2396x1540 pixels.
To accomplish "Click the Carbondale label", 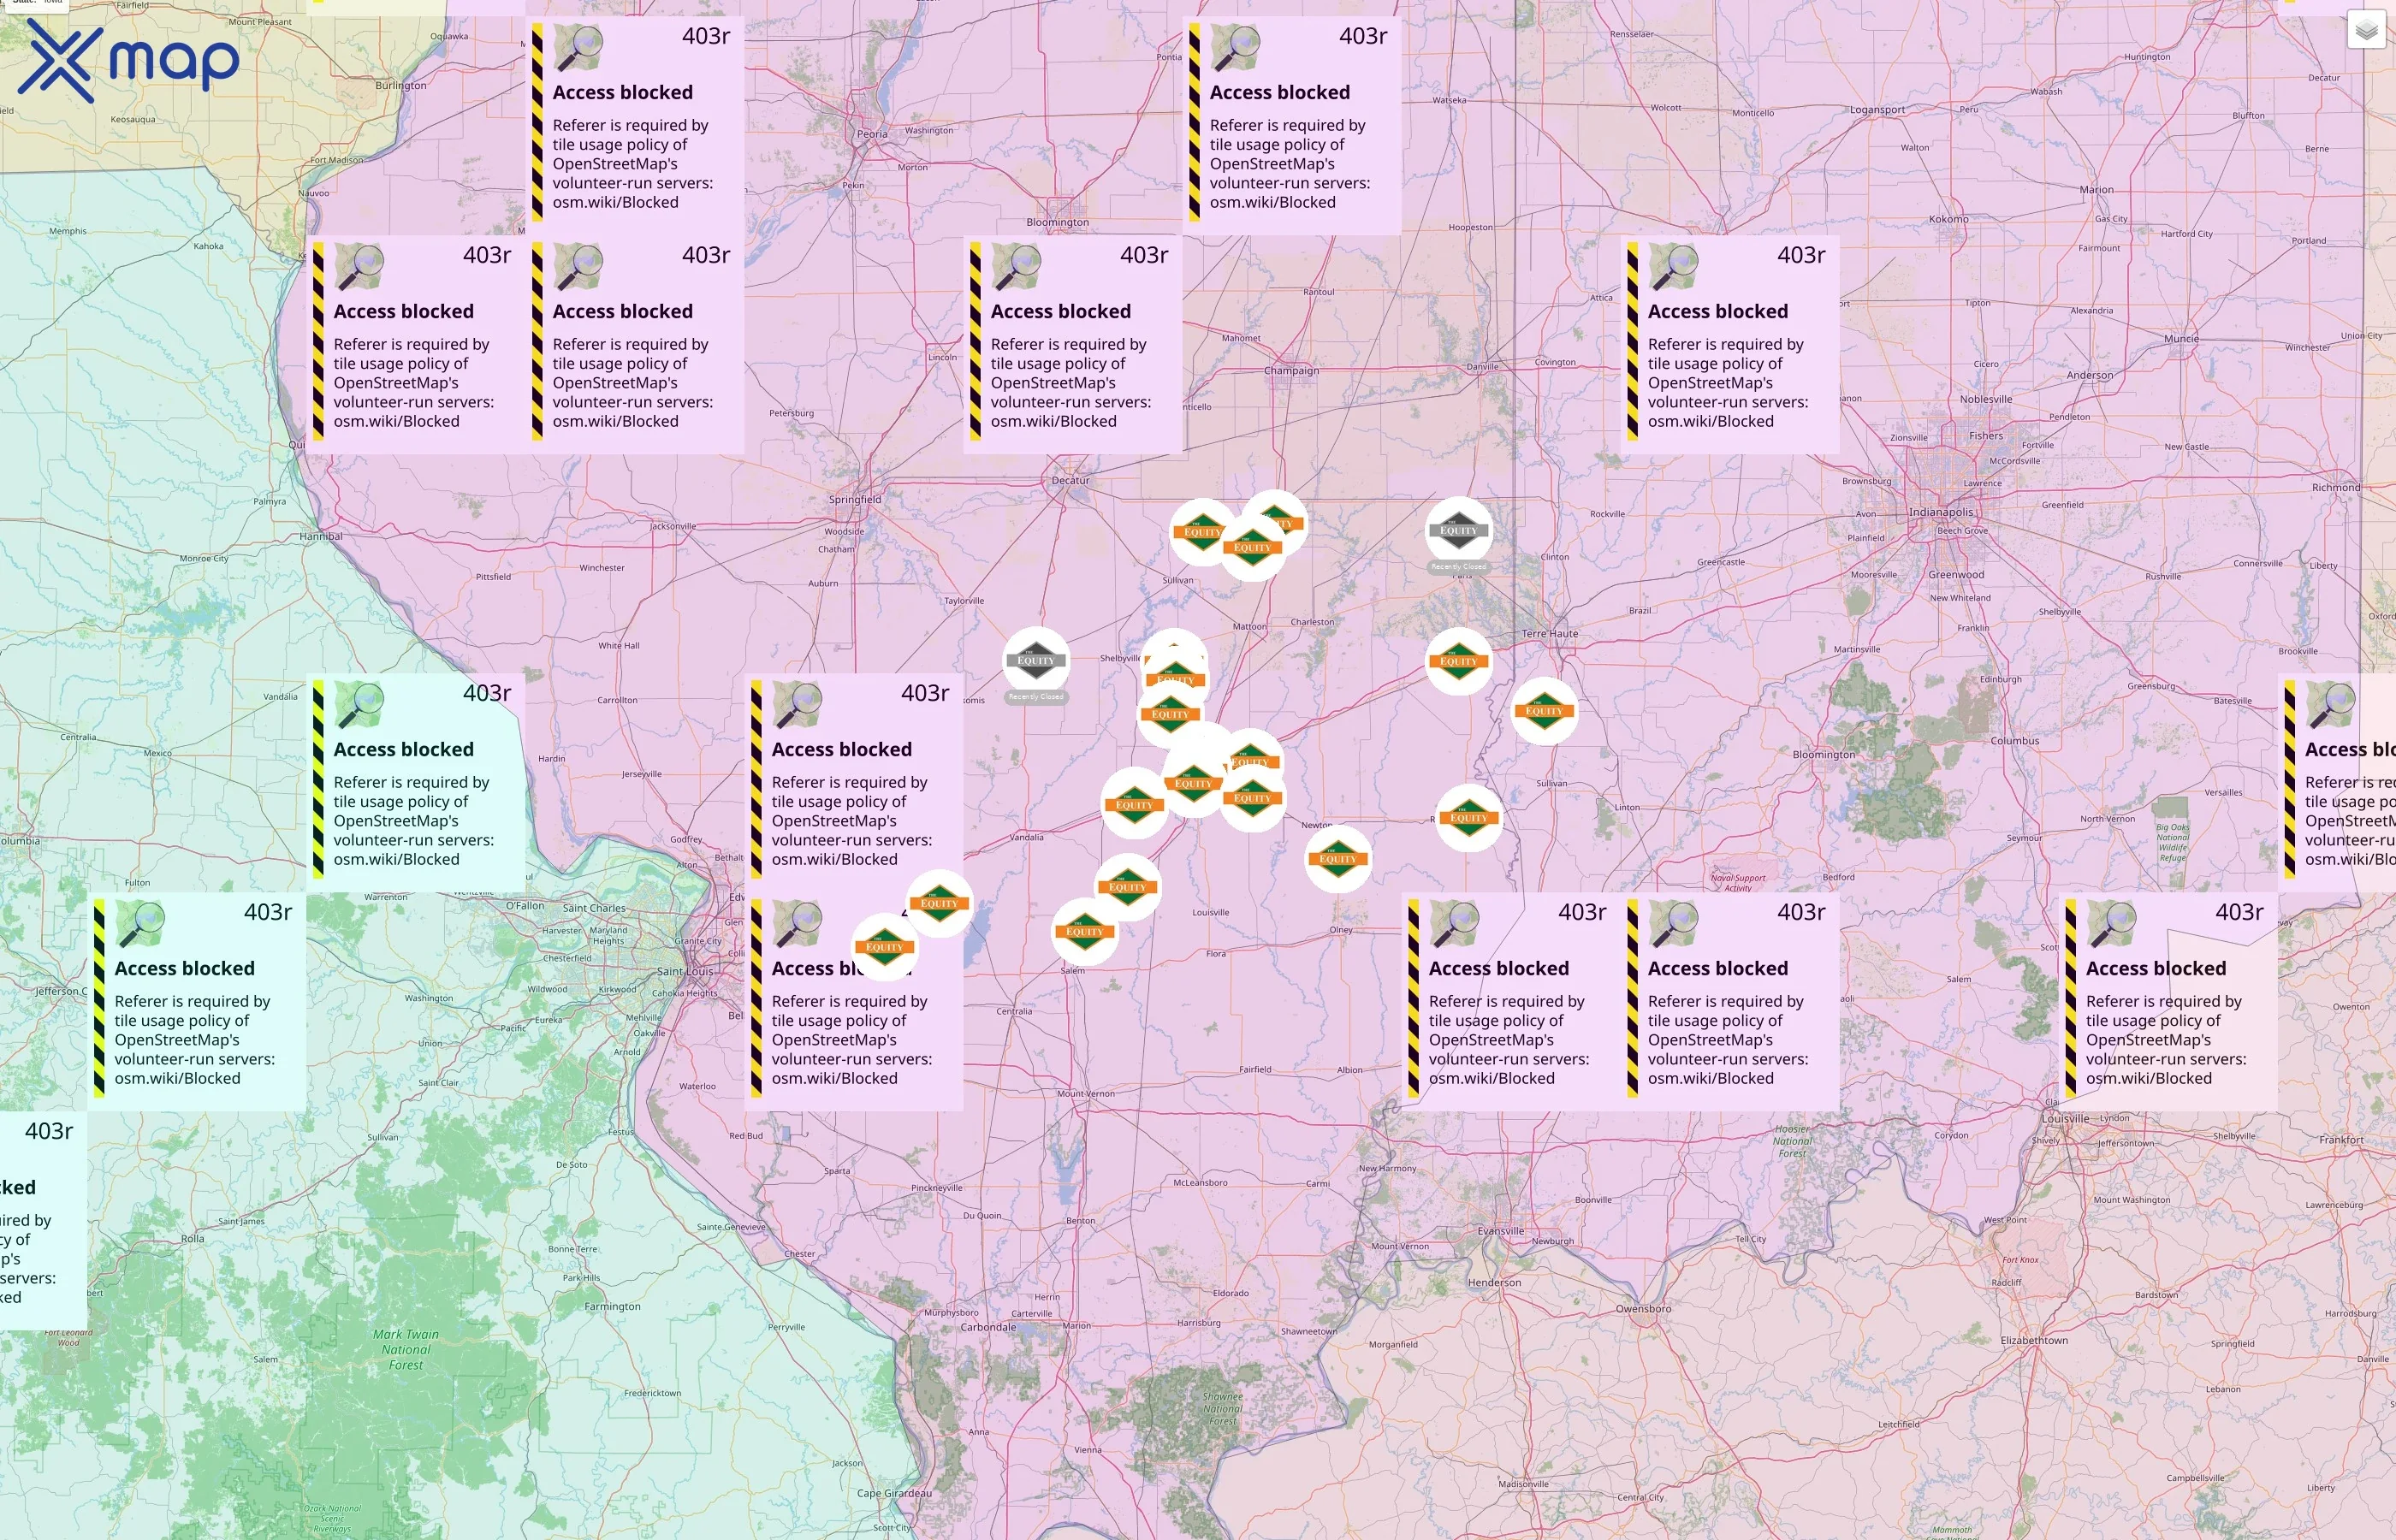I will coord(988,1327).
